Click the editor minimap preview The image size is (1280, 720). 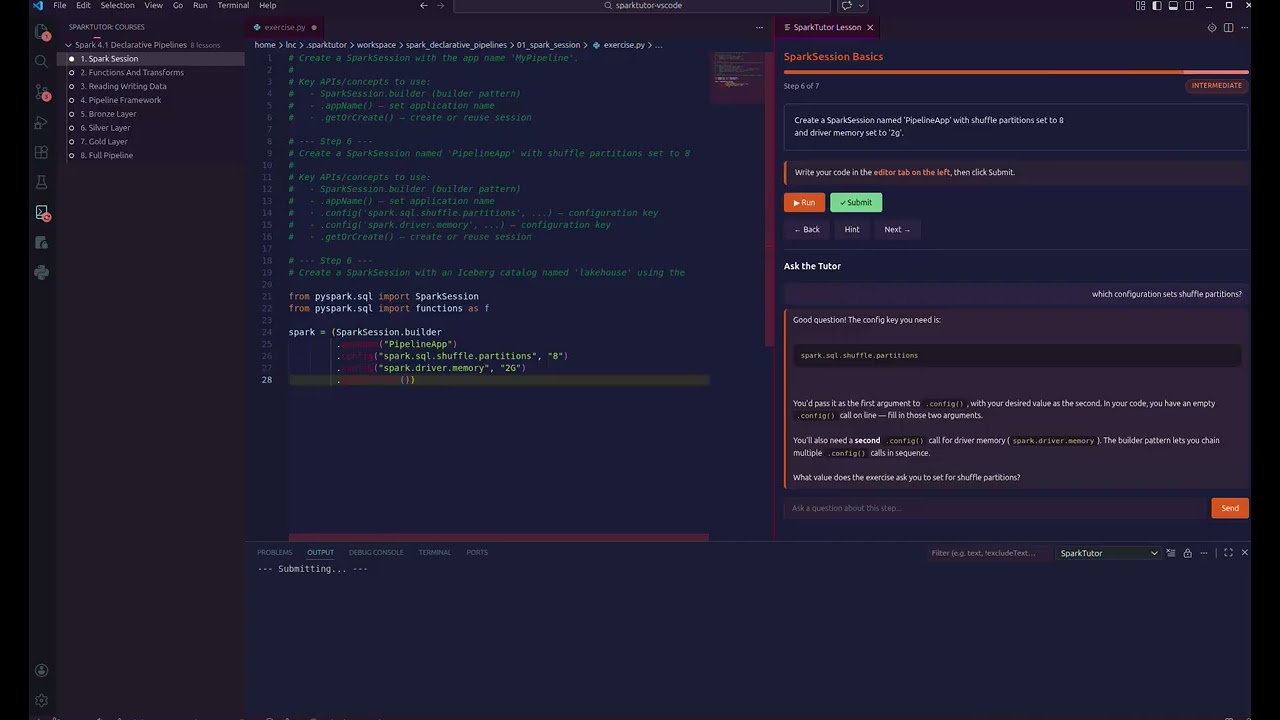tap(737, 76)
